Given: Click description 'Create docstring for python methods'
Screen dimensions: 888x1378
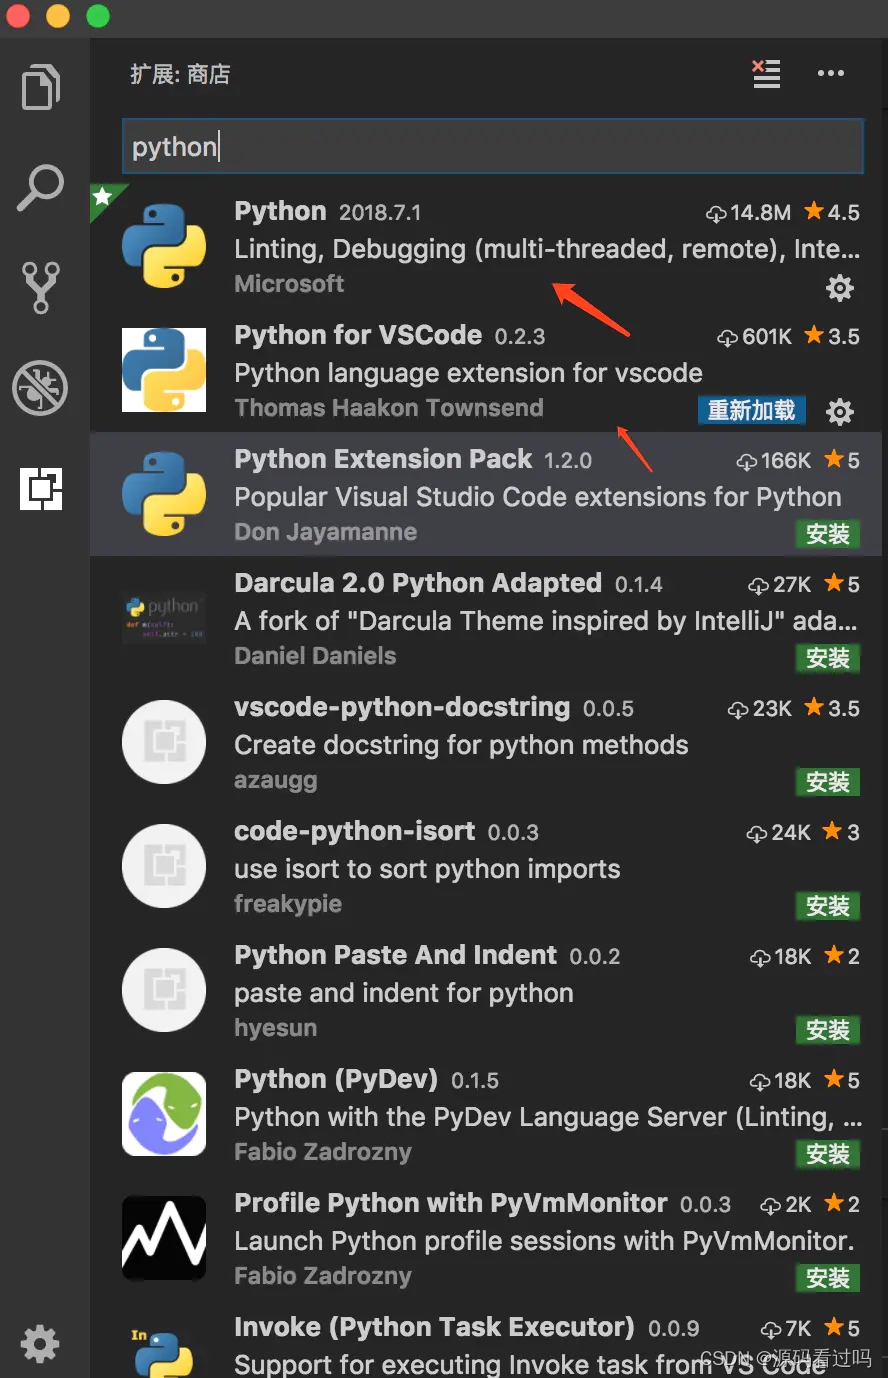Looking at the screenshot, I should click(x=461, y=745).
